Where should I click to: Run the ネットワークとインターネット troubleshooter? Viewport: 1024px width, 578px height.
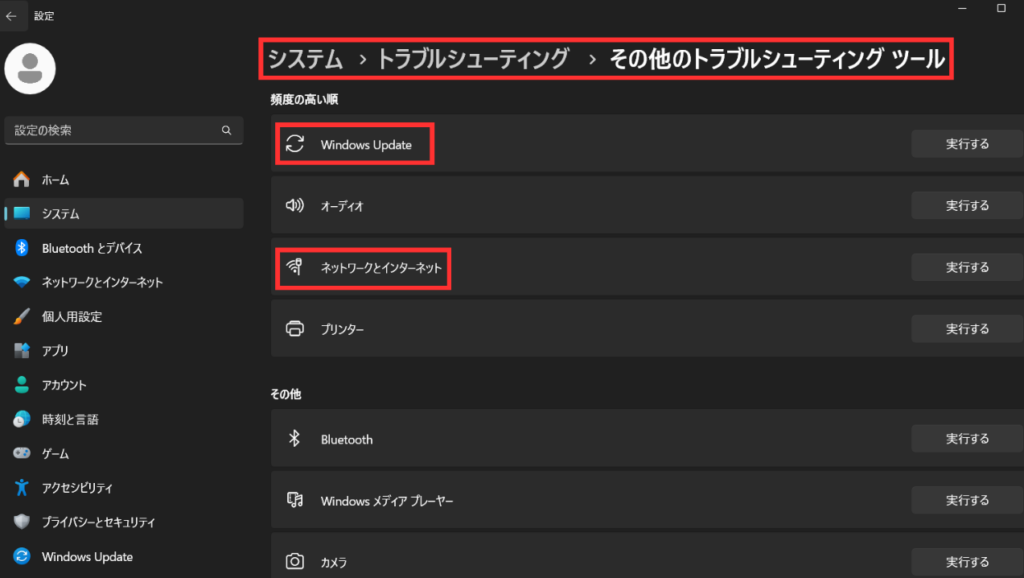967,267
